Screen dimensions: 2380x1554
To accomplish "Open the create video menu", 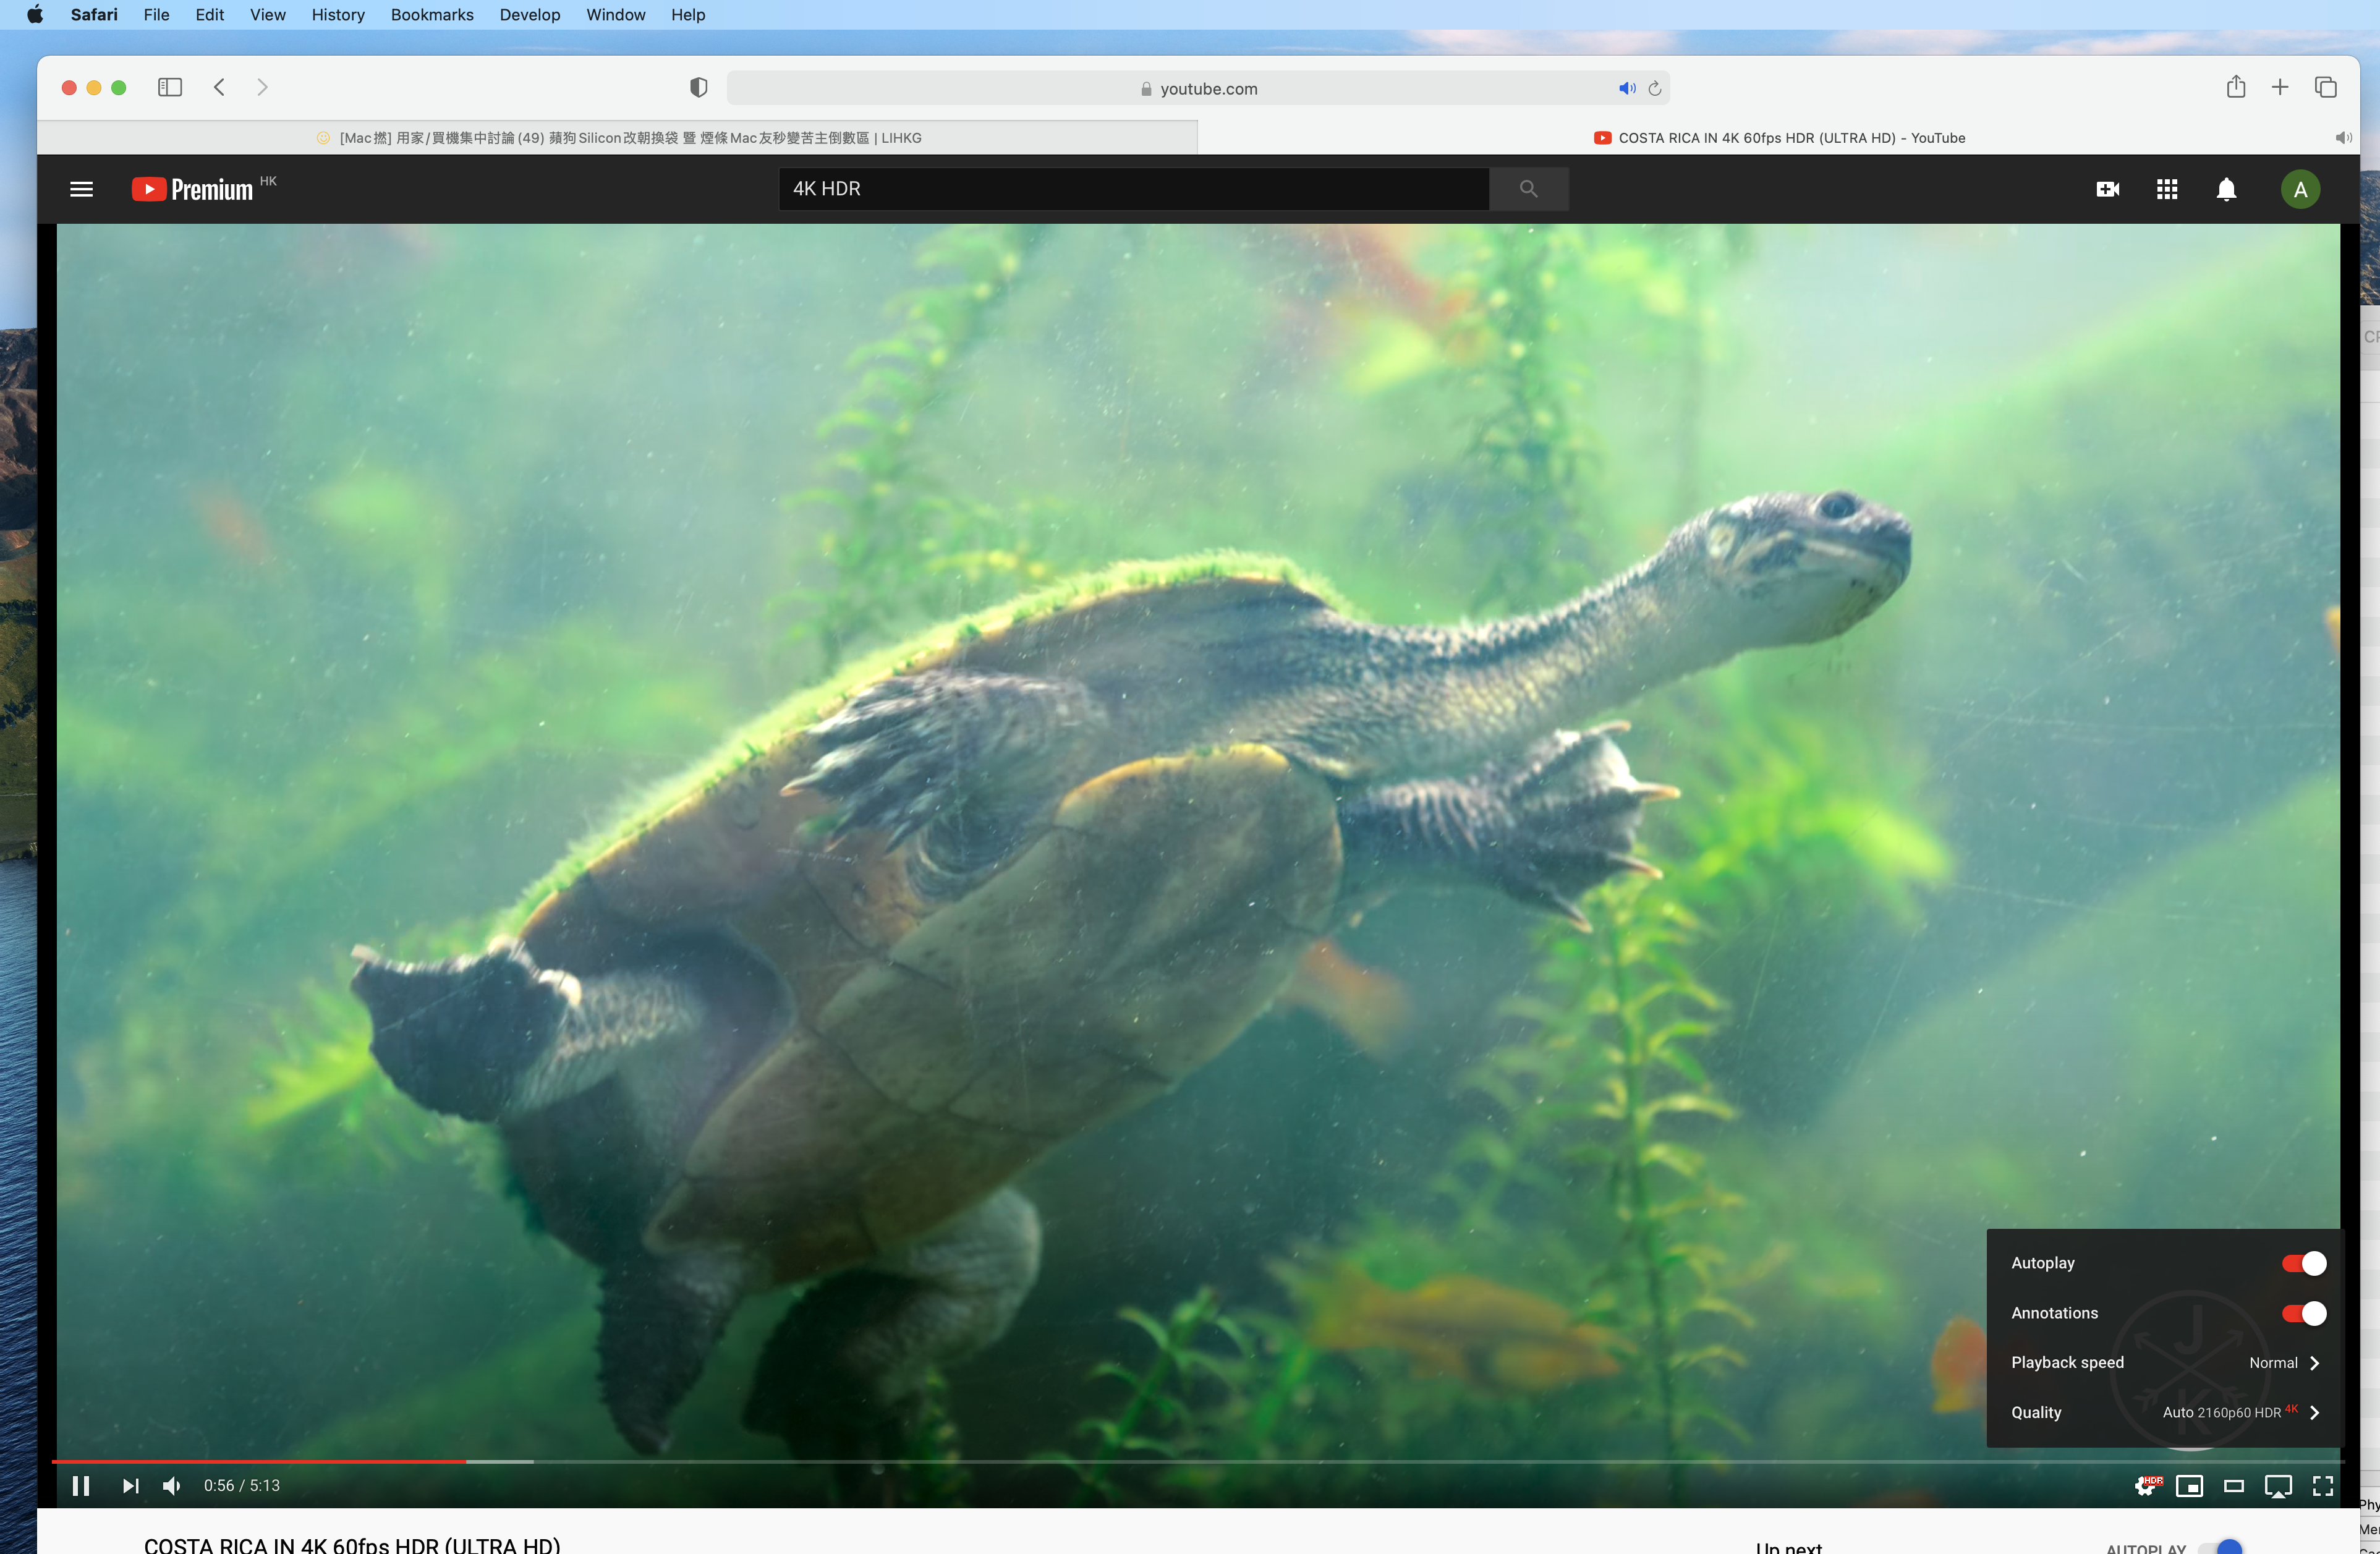I will [x=2108, y=189].
